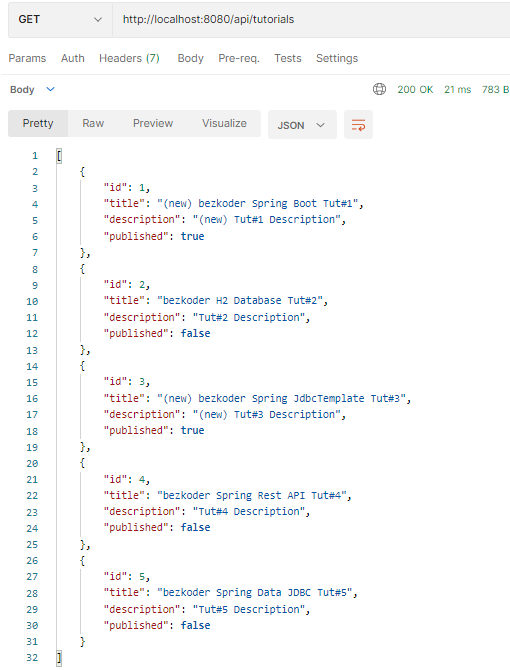Click the "id": 2 line
Image resolution: width=510 pixels, height=670 pixels.
[x=126, y=285]
